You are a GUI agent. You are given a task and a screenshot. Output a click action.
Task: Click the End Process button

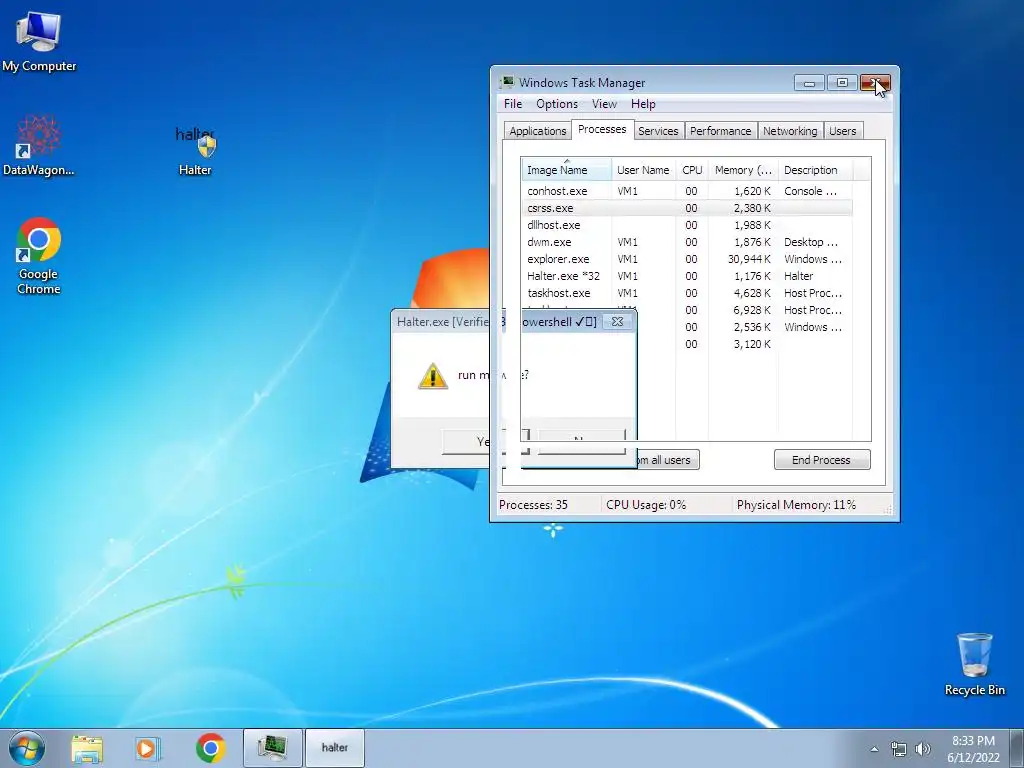coord(822,460)
